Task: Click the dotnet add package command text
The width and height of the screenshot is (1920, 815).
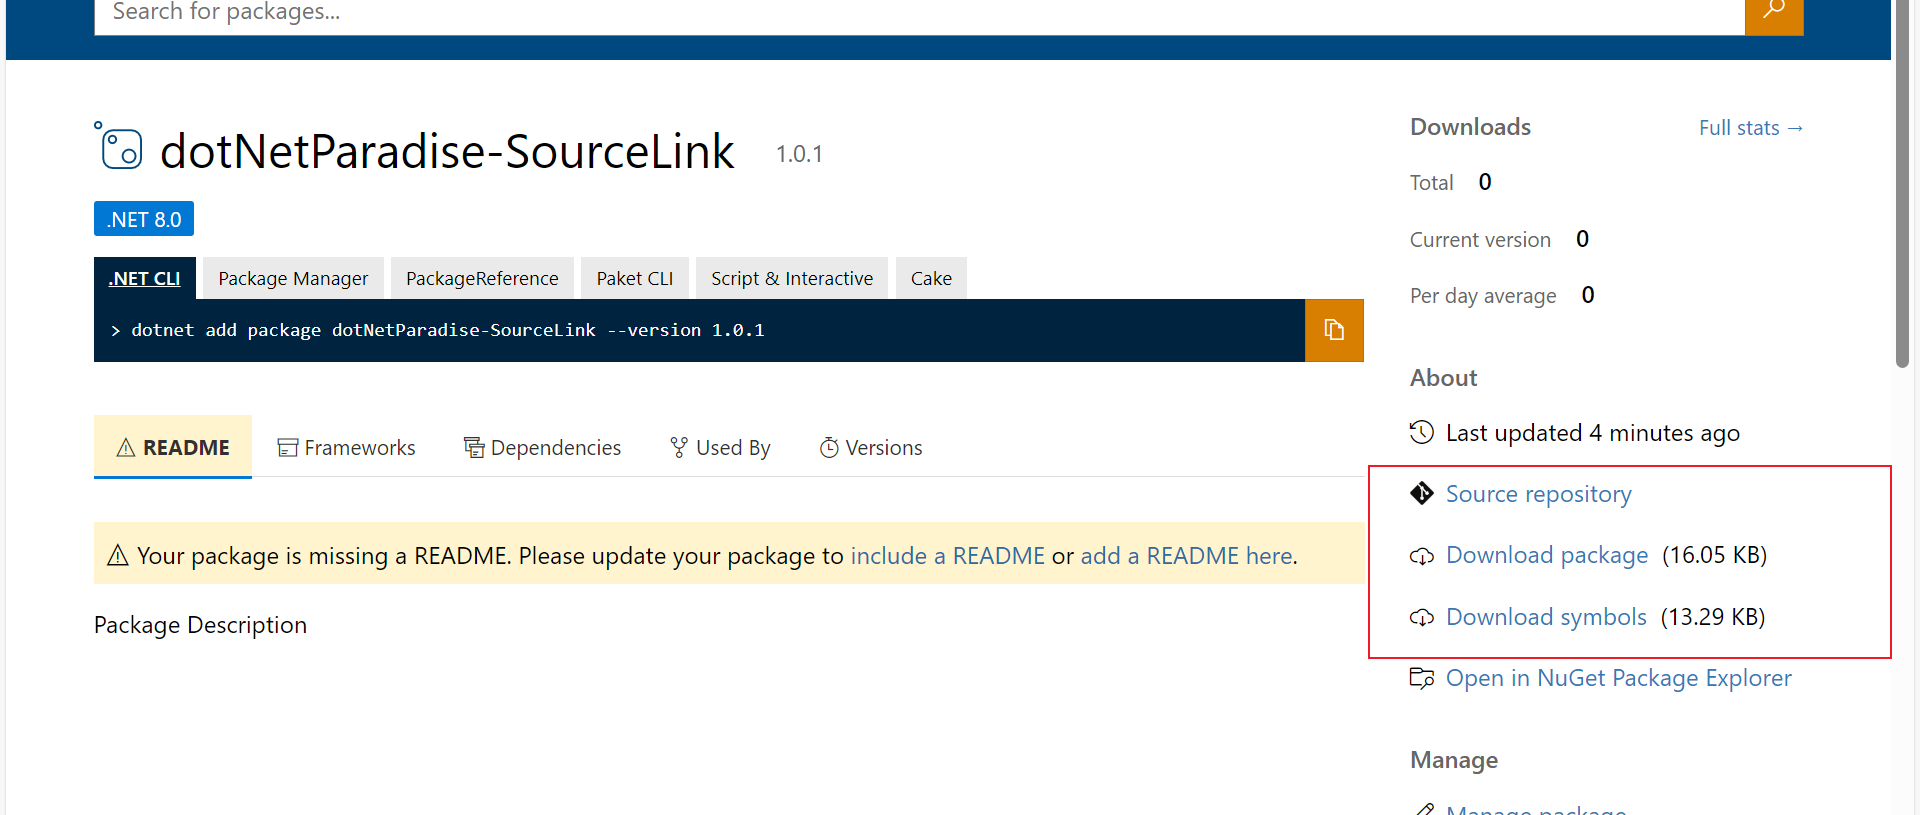Action: tap(448, 330)
